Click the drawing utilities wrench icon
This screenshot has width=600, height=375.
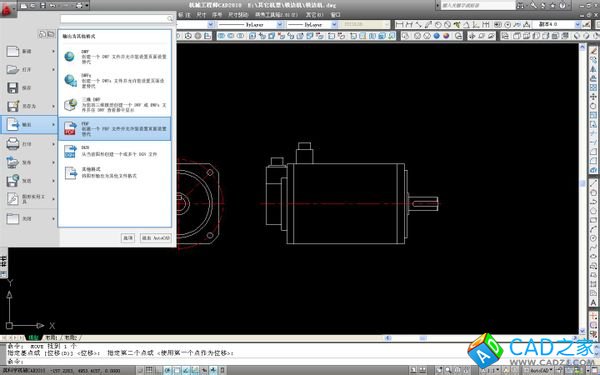(x=13, y=199)
